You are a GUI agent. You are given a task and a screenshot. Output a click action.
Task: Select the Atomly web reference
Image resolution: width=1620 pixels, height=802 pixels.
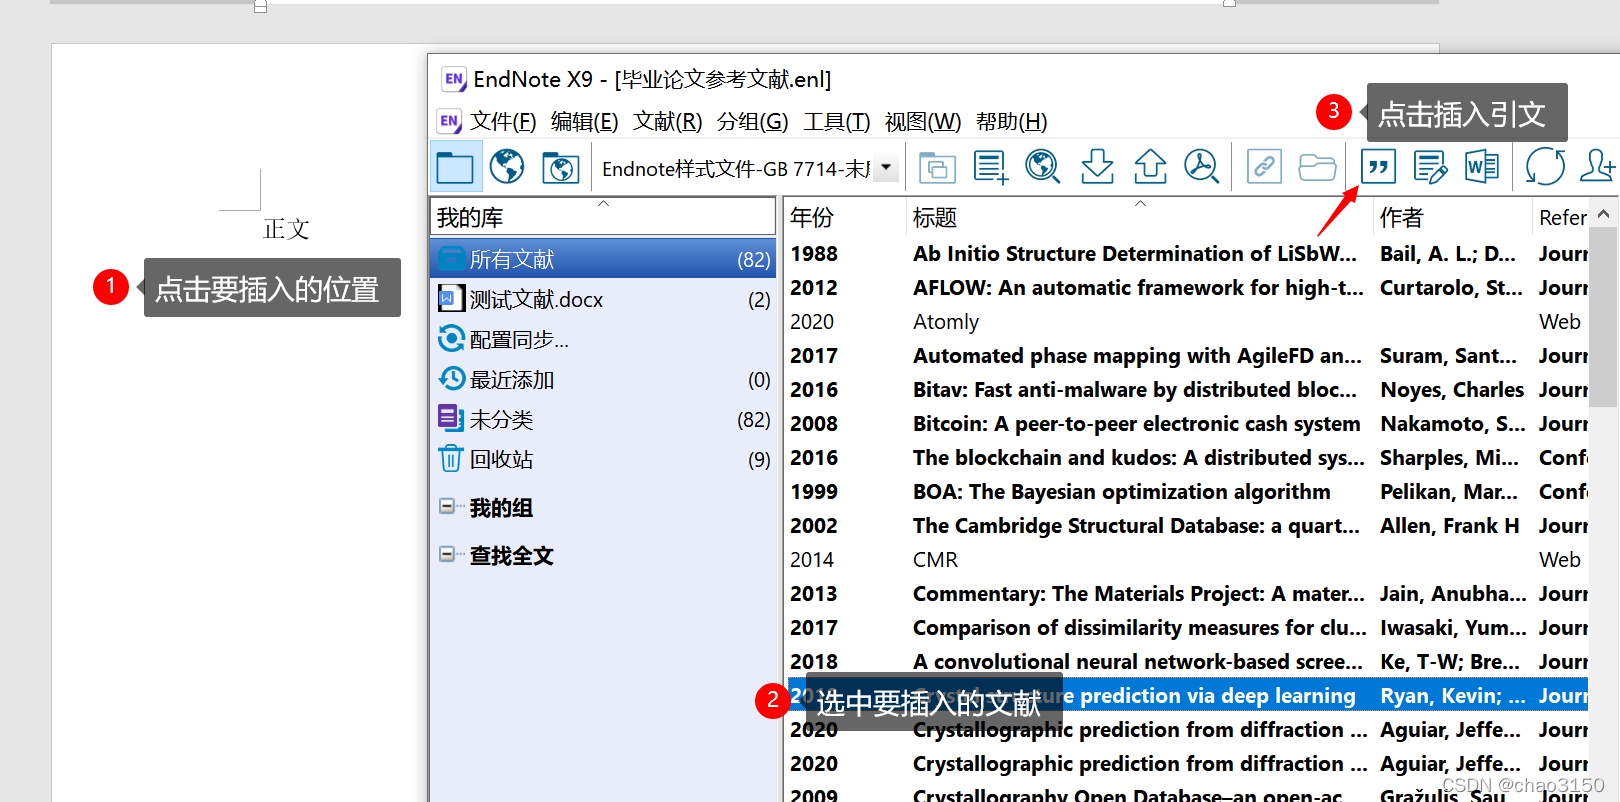point(1187,322)
